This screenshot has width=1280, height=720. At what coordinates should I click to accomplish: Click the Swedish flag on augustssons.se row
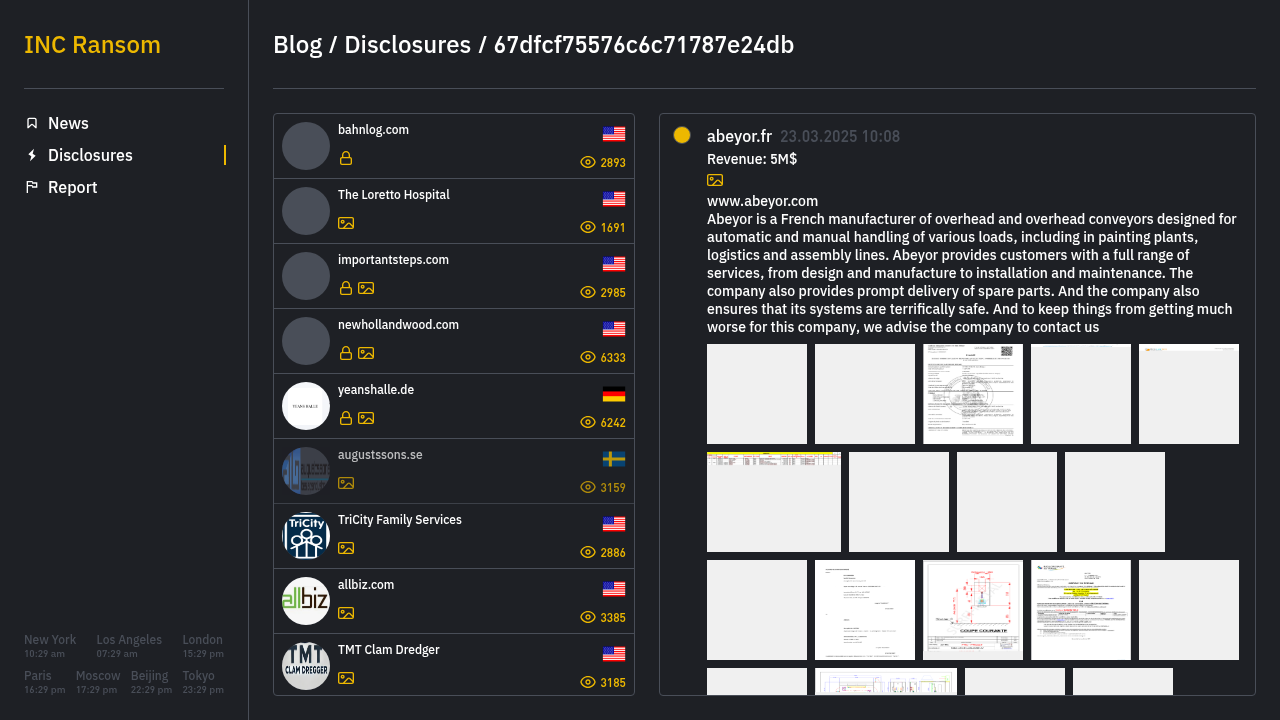(614, 459)
